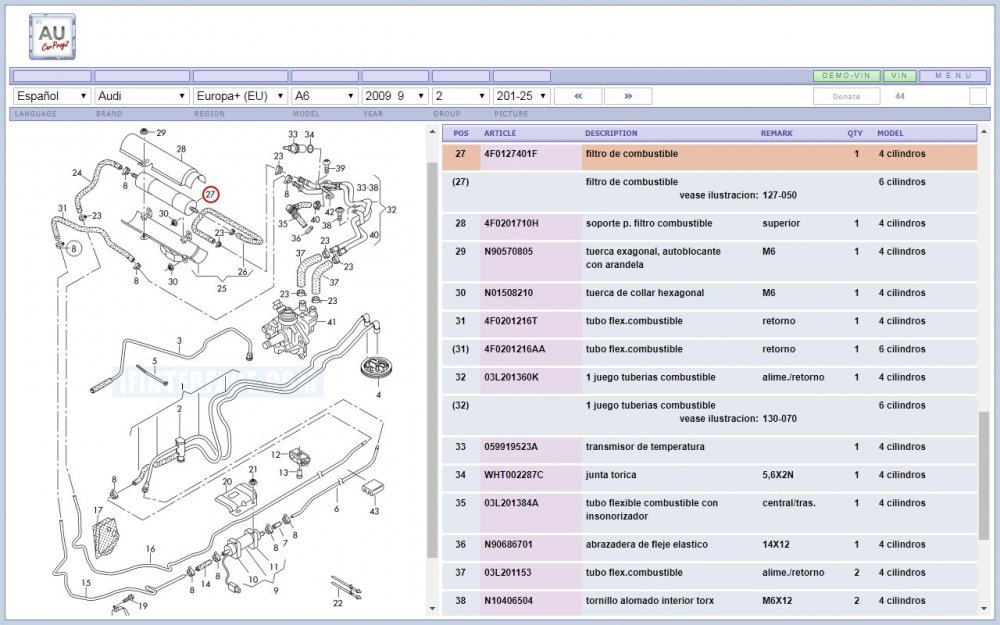The width and height of the screenshot is (1000, 625).
Task: Click description 'soporte p. filtro combustible'
Action: [x=649, y=223]
